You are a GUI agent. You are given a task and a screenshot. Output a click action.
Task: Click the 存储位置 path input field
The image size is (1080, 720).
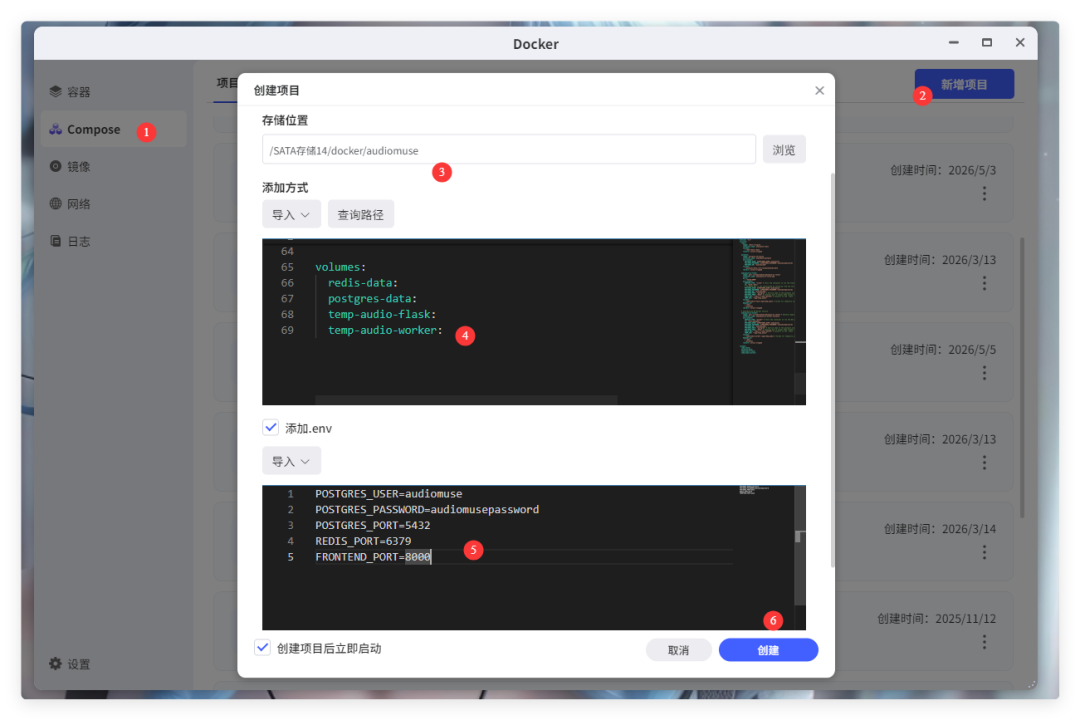pos(508,150)
